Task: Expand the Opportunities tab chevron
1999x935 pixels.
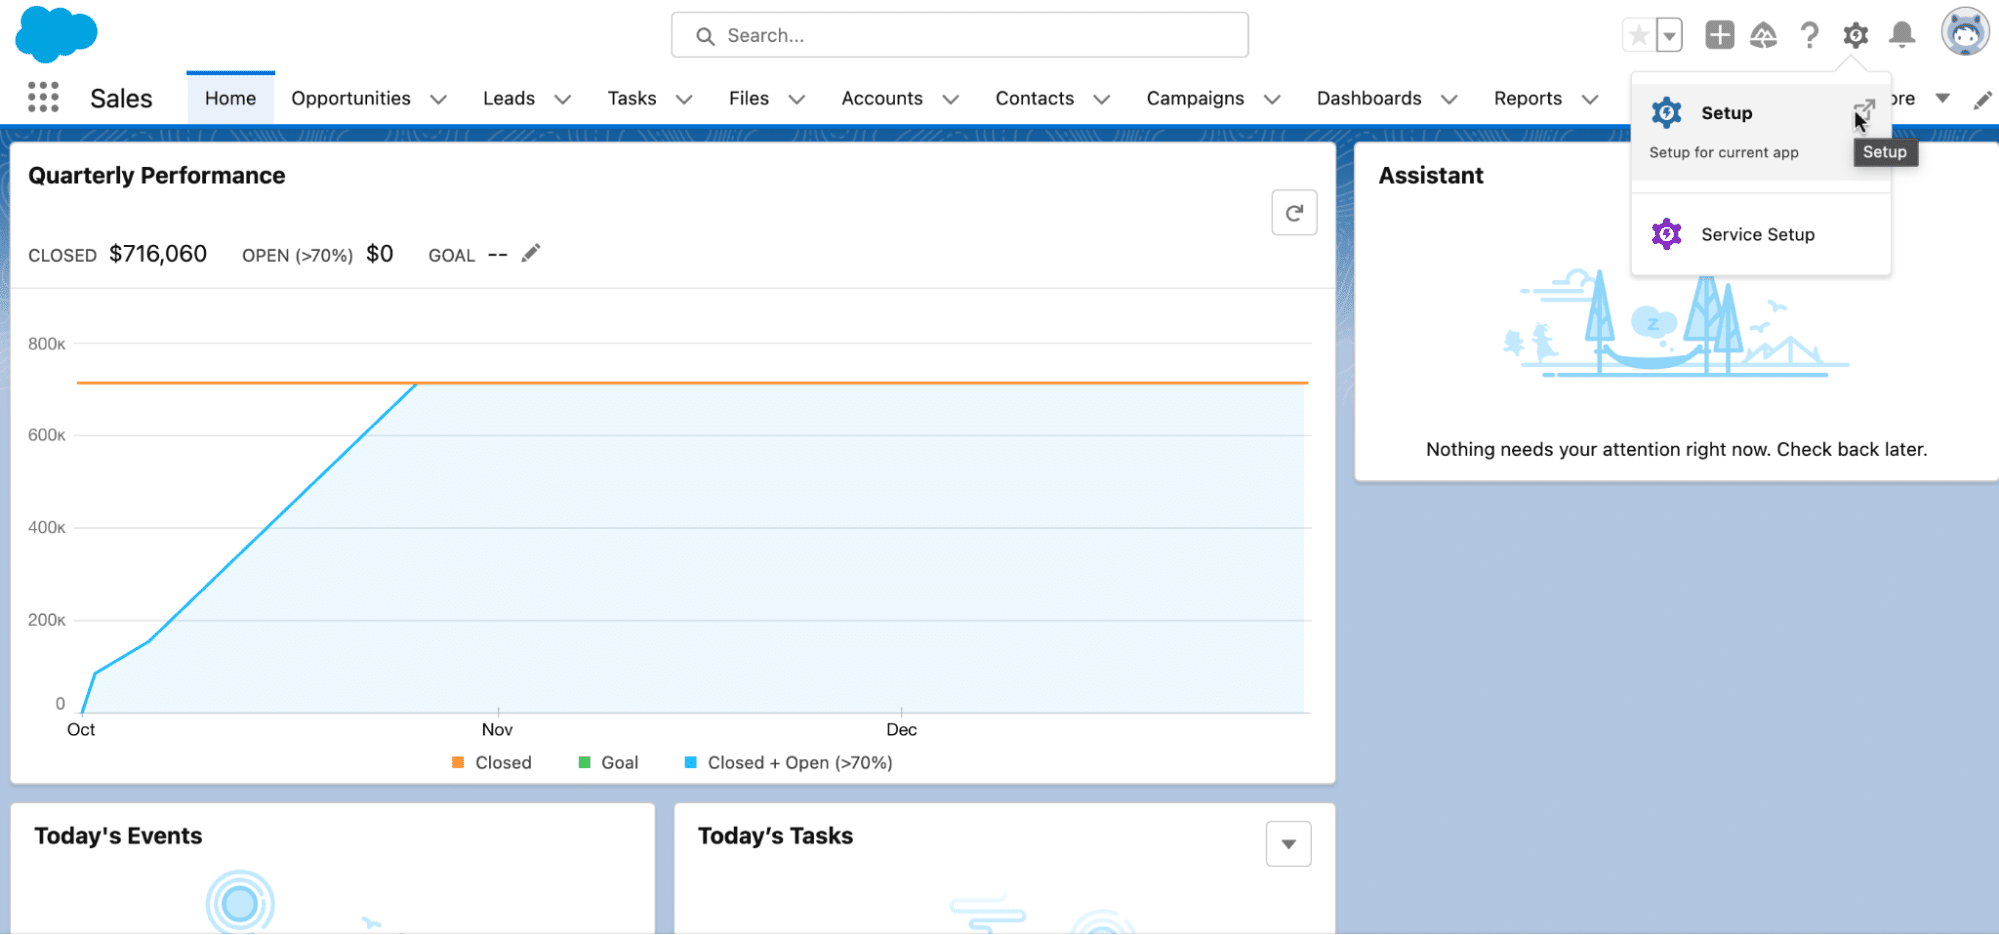Action: (438, 99)
